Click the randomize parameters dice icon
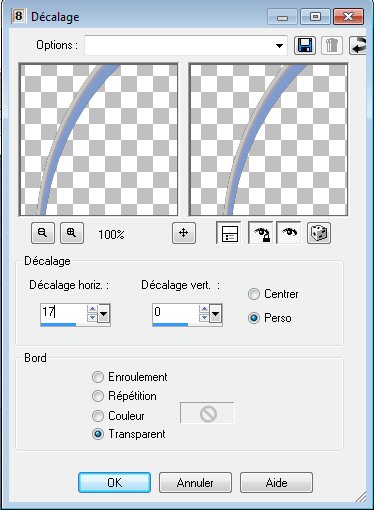The height and width of the screenshot is (510, 374). click(319, 233)
